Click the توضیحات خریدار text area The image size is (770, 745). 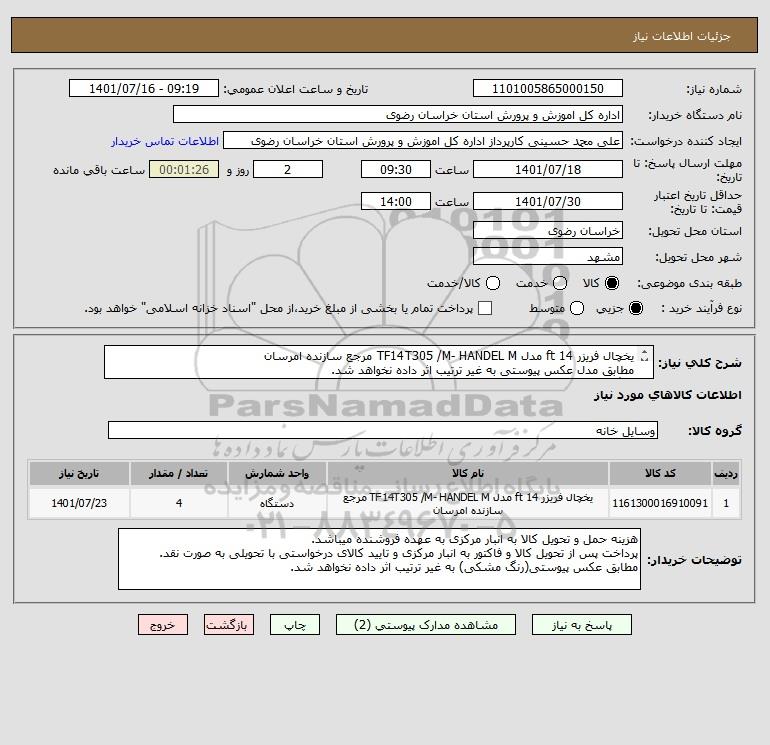pos(379,559)
